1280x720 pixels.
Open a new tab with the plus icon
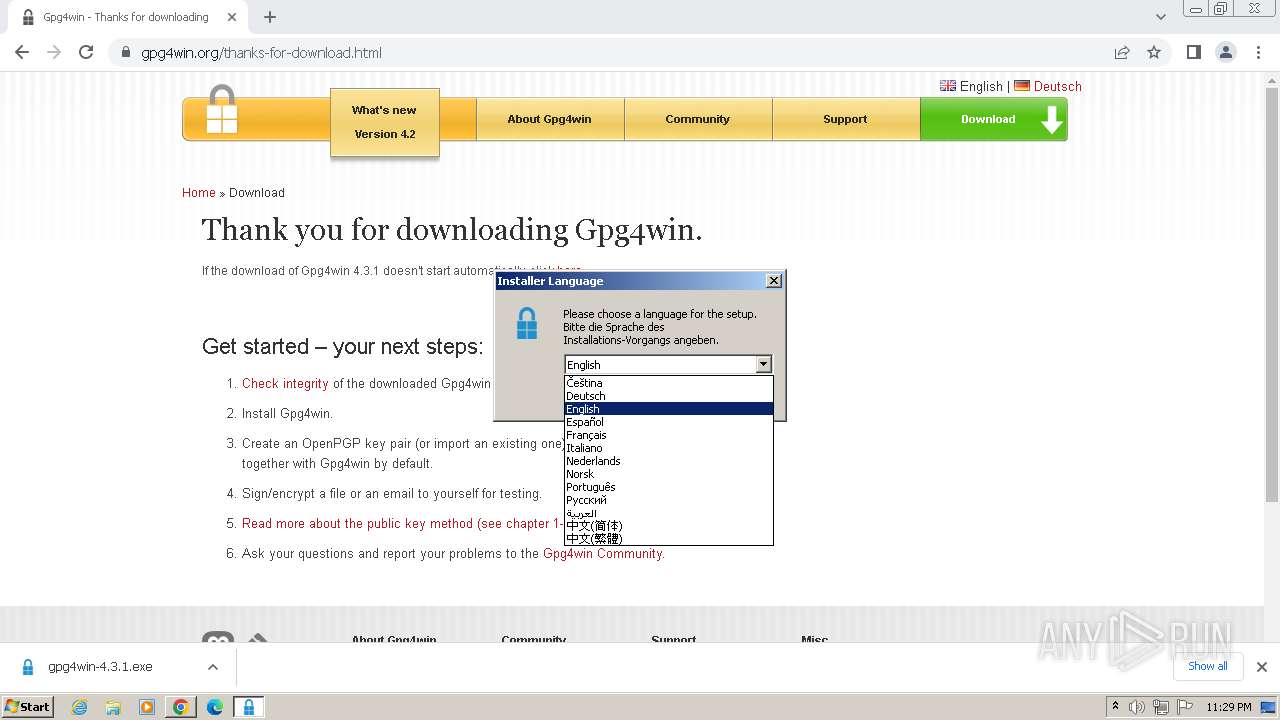click(x=270, y=17)
